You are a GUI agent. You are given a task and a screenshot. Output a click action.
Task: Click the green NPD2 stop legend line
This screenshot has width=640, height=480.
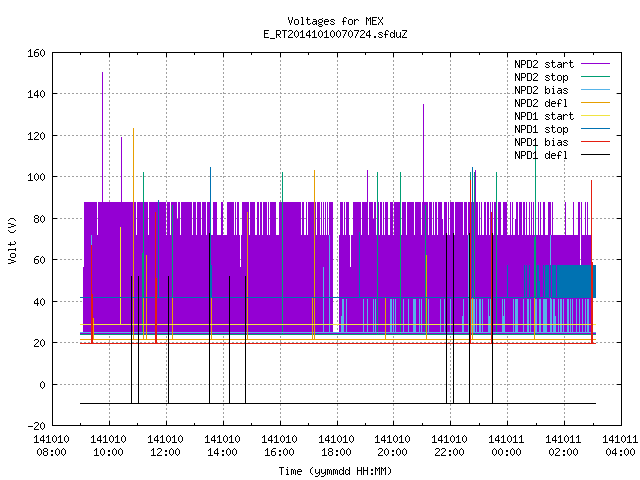click(595, 77)
